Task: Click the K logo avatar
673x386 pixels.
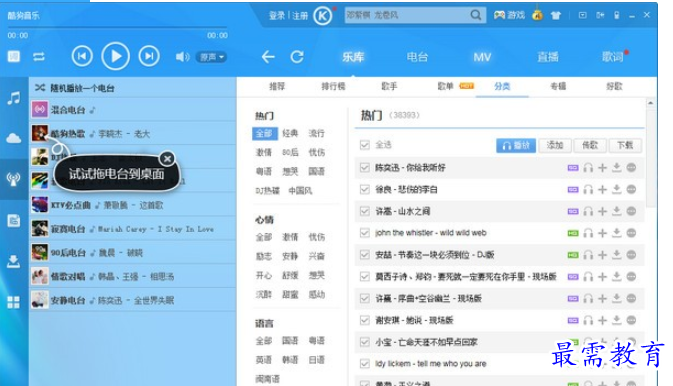Action: (x=322, y=16)
